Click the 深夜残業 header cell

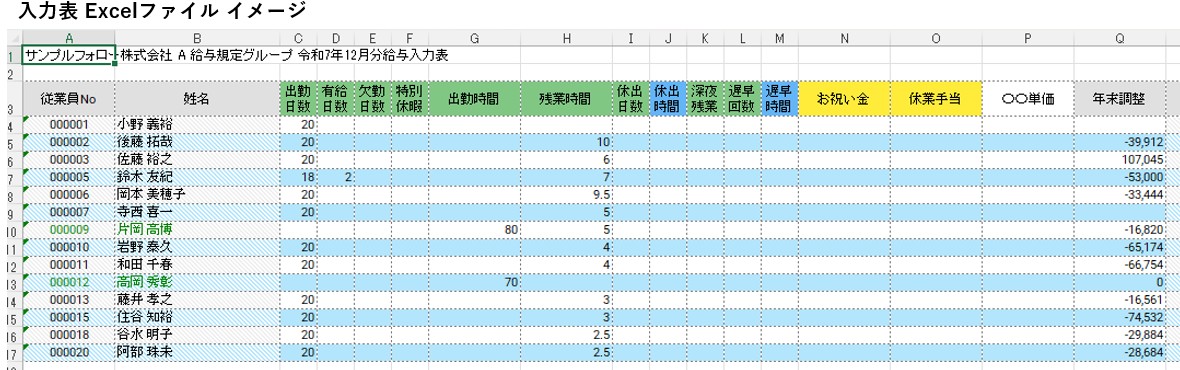pyautogui.click(x=704, y=98)
